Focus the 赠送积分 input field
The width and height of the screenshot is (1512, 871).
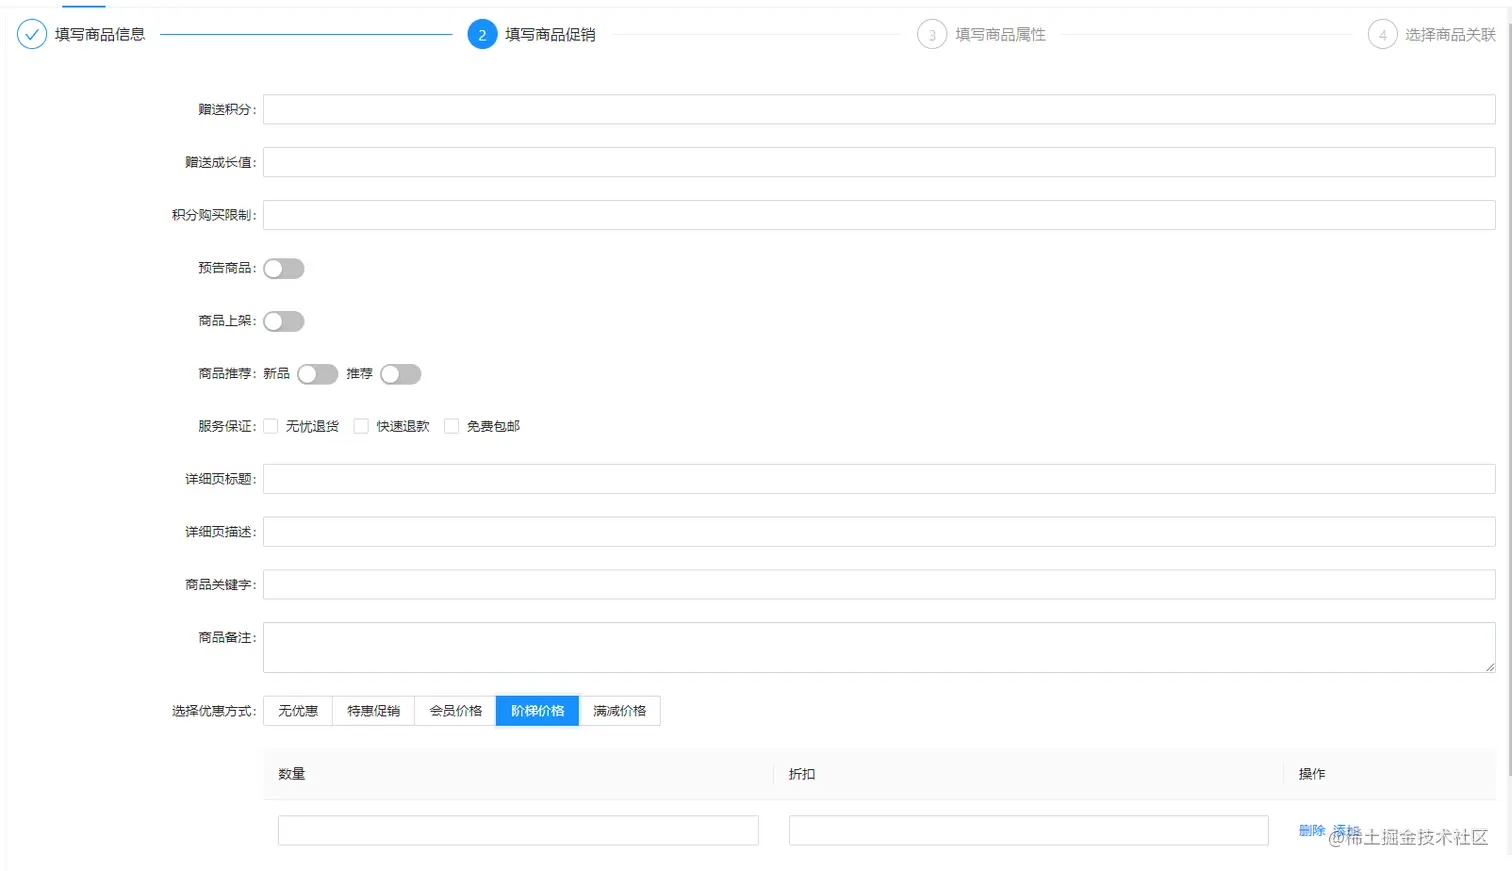(879, 109)
